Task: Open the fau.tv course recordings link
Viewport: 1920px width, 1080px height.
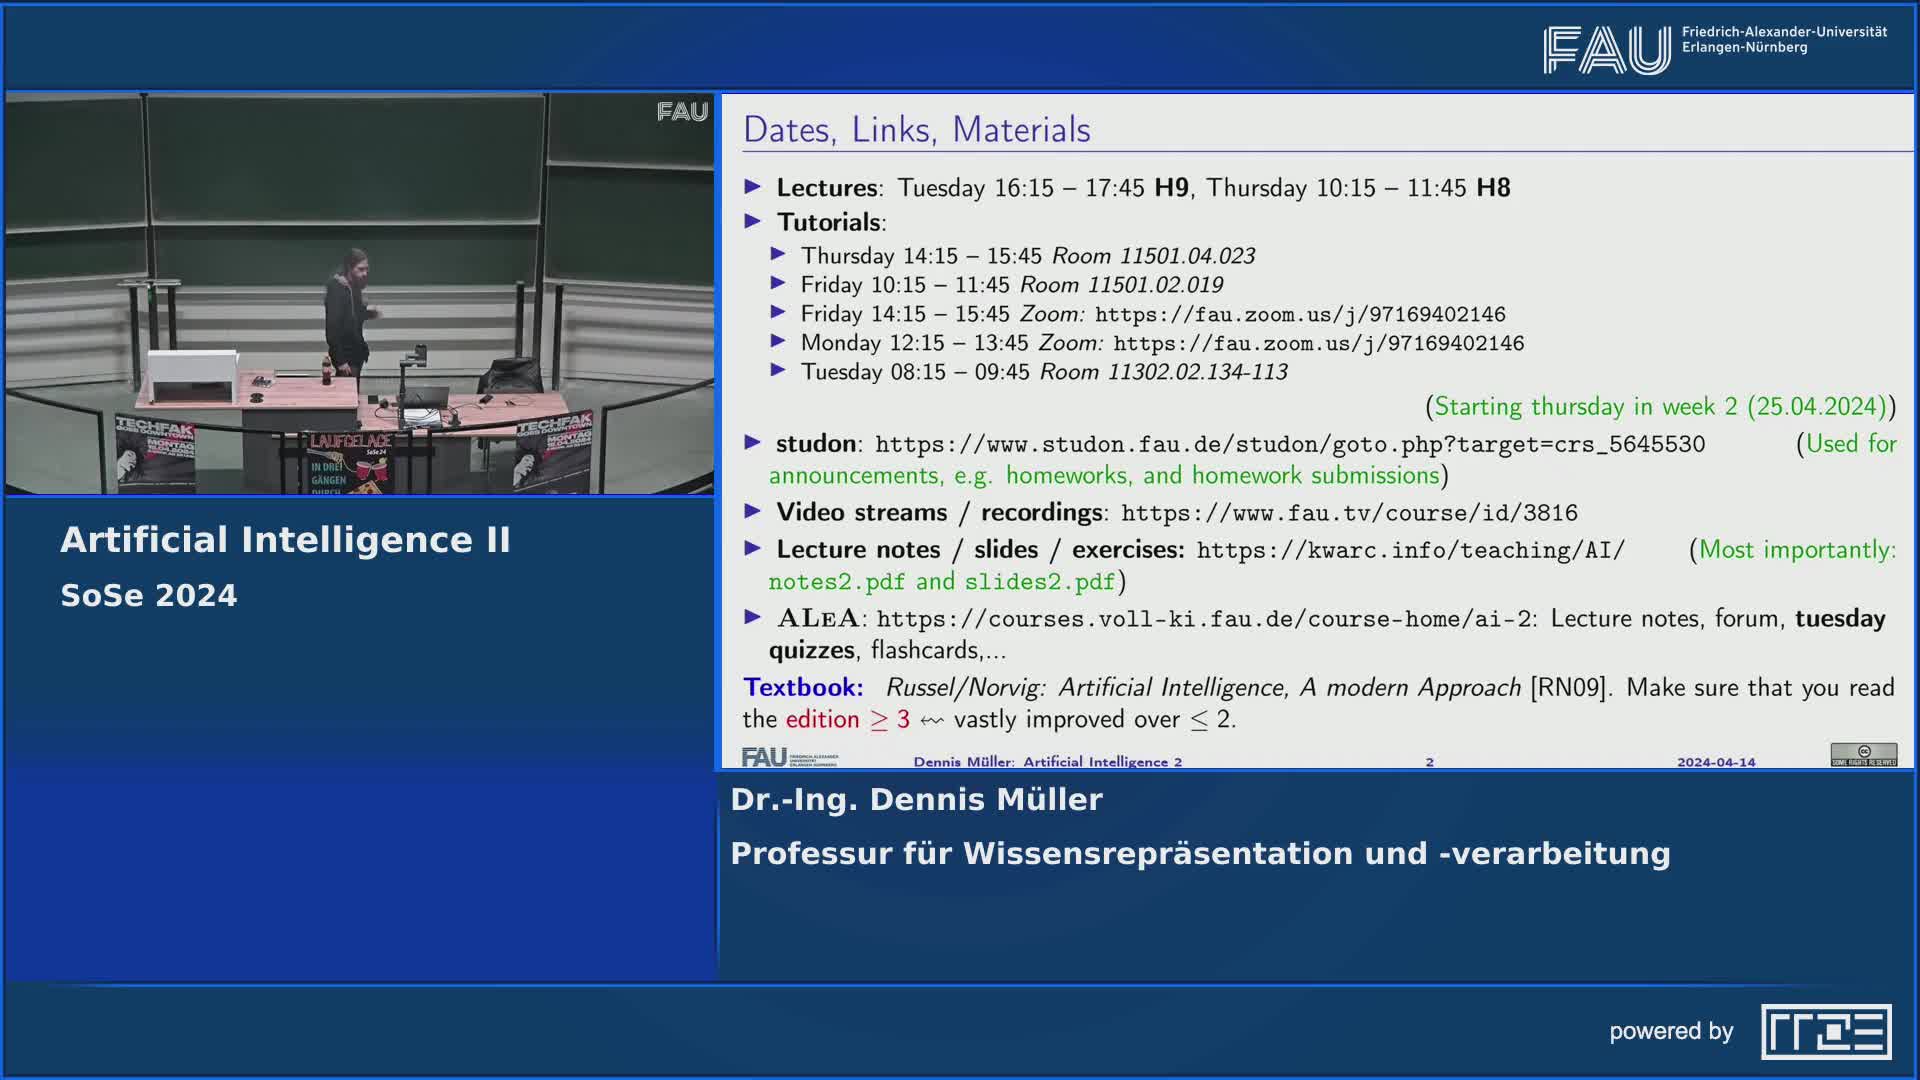Action: (1348, 513)
